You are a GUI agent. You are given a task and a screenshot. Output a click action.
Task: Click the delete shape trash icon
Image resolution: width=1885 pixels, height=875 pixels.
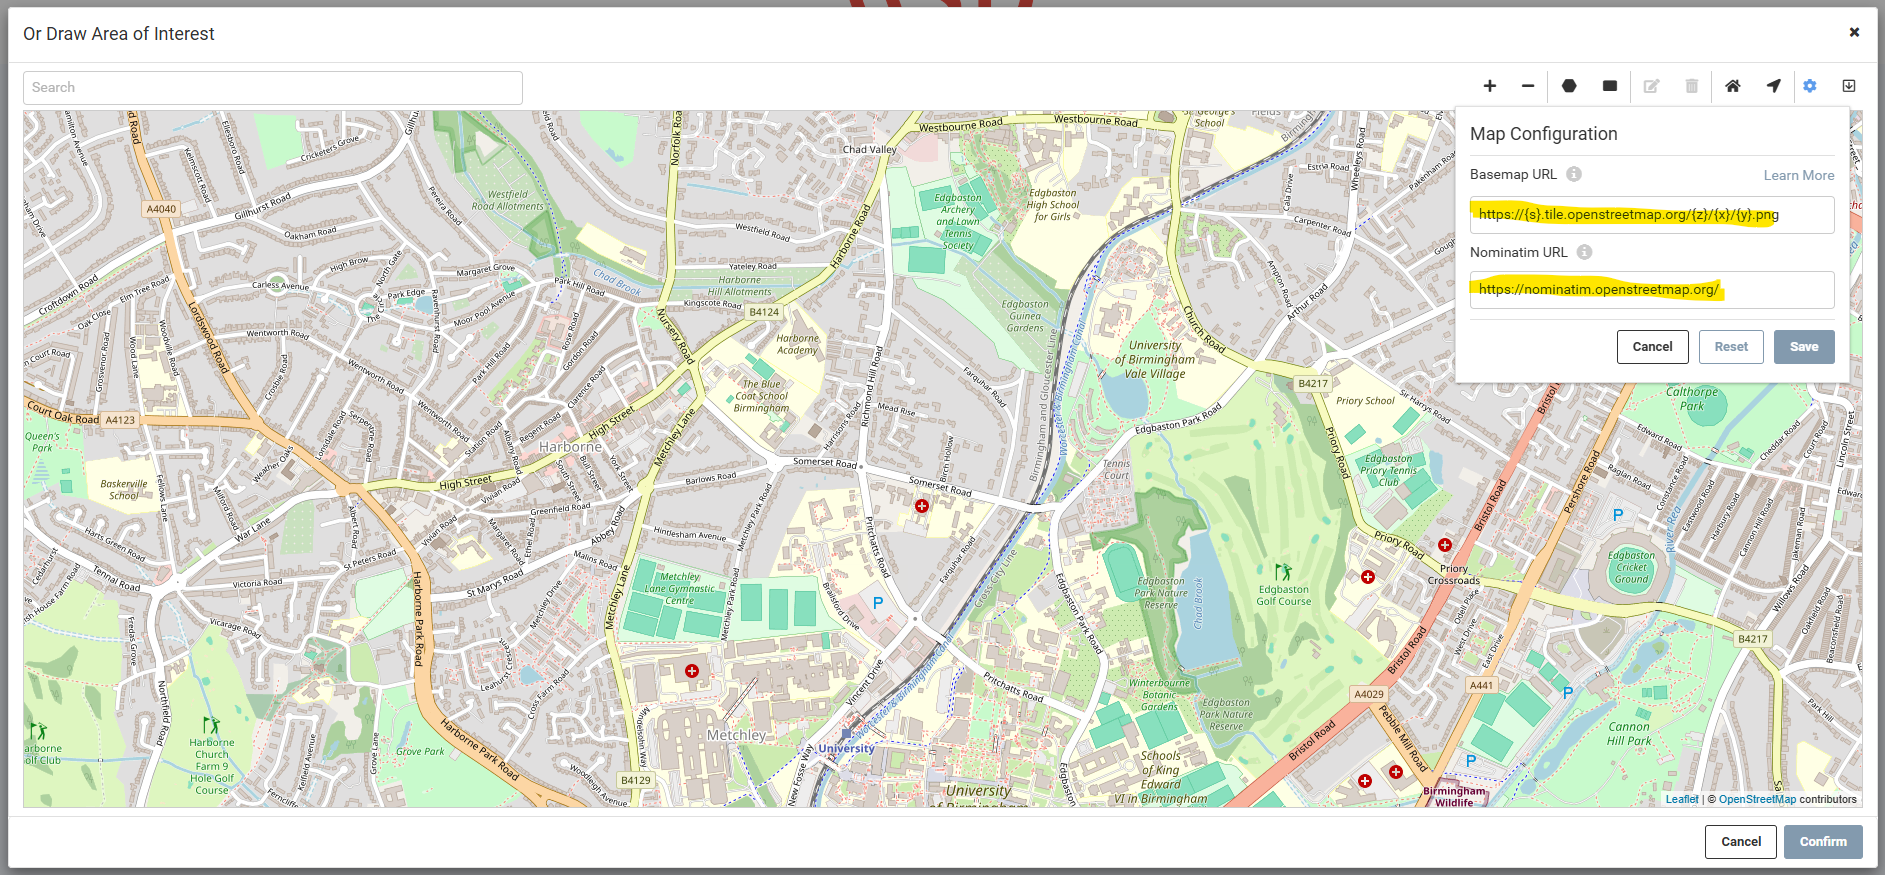point(1691,86)
